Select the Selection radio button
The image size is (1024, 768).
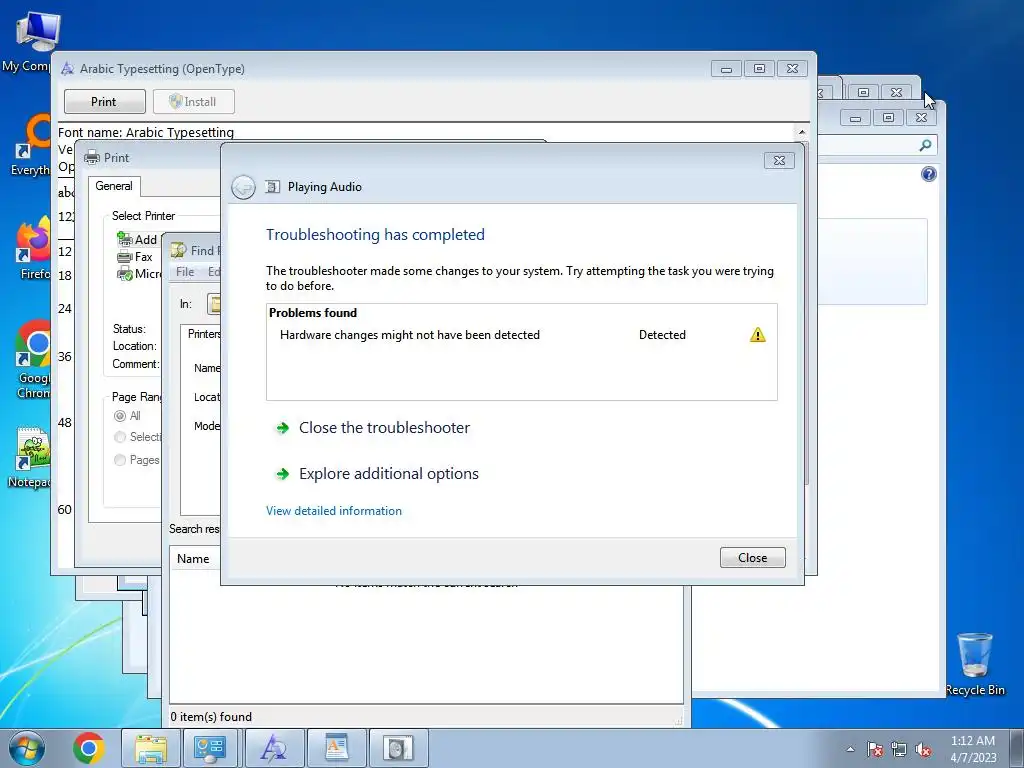pyautogui.click(x=120, y=437)
